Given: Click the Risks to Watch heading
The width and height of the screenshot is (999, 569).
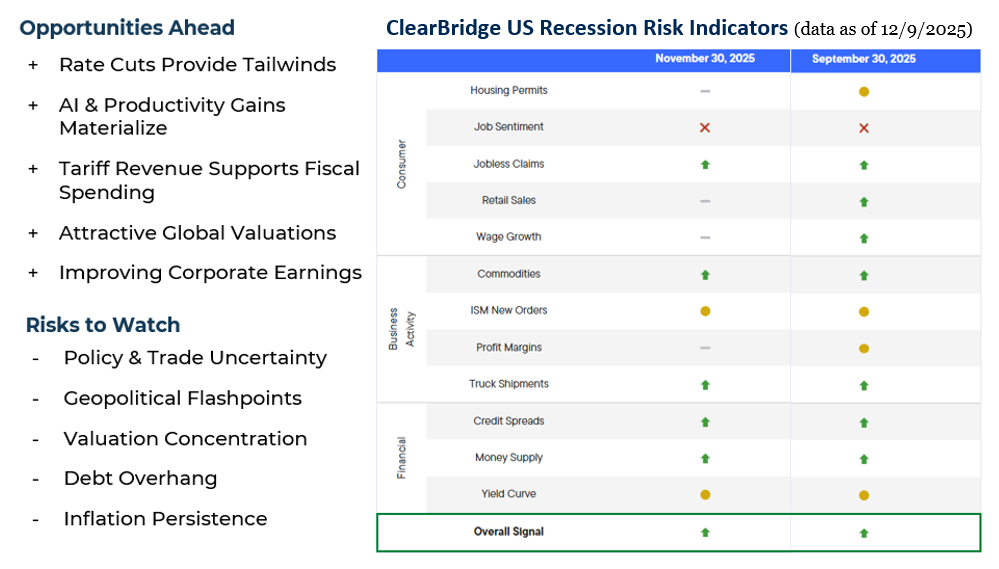Looking at the screenshot, I should pyautogui.click(x=103, y=325).
